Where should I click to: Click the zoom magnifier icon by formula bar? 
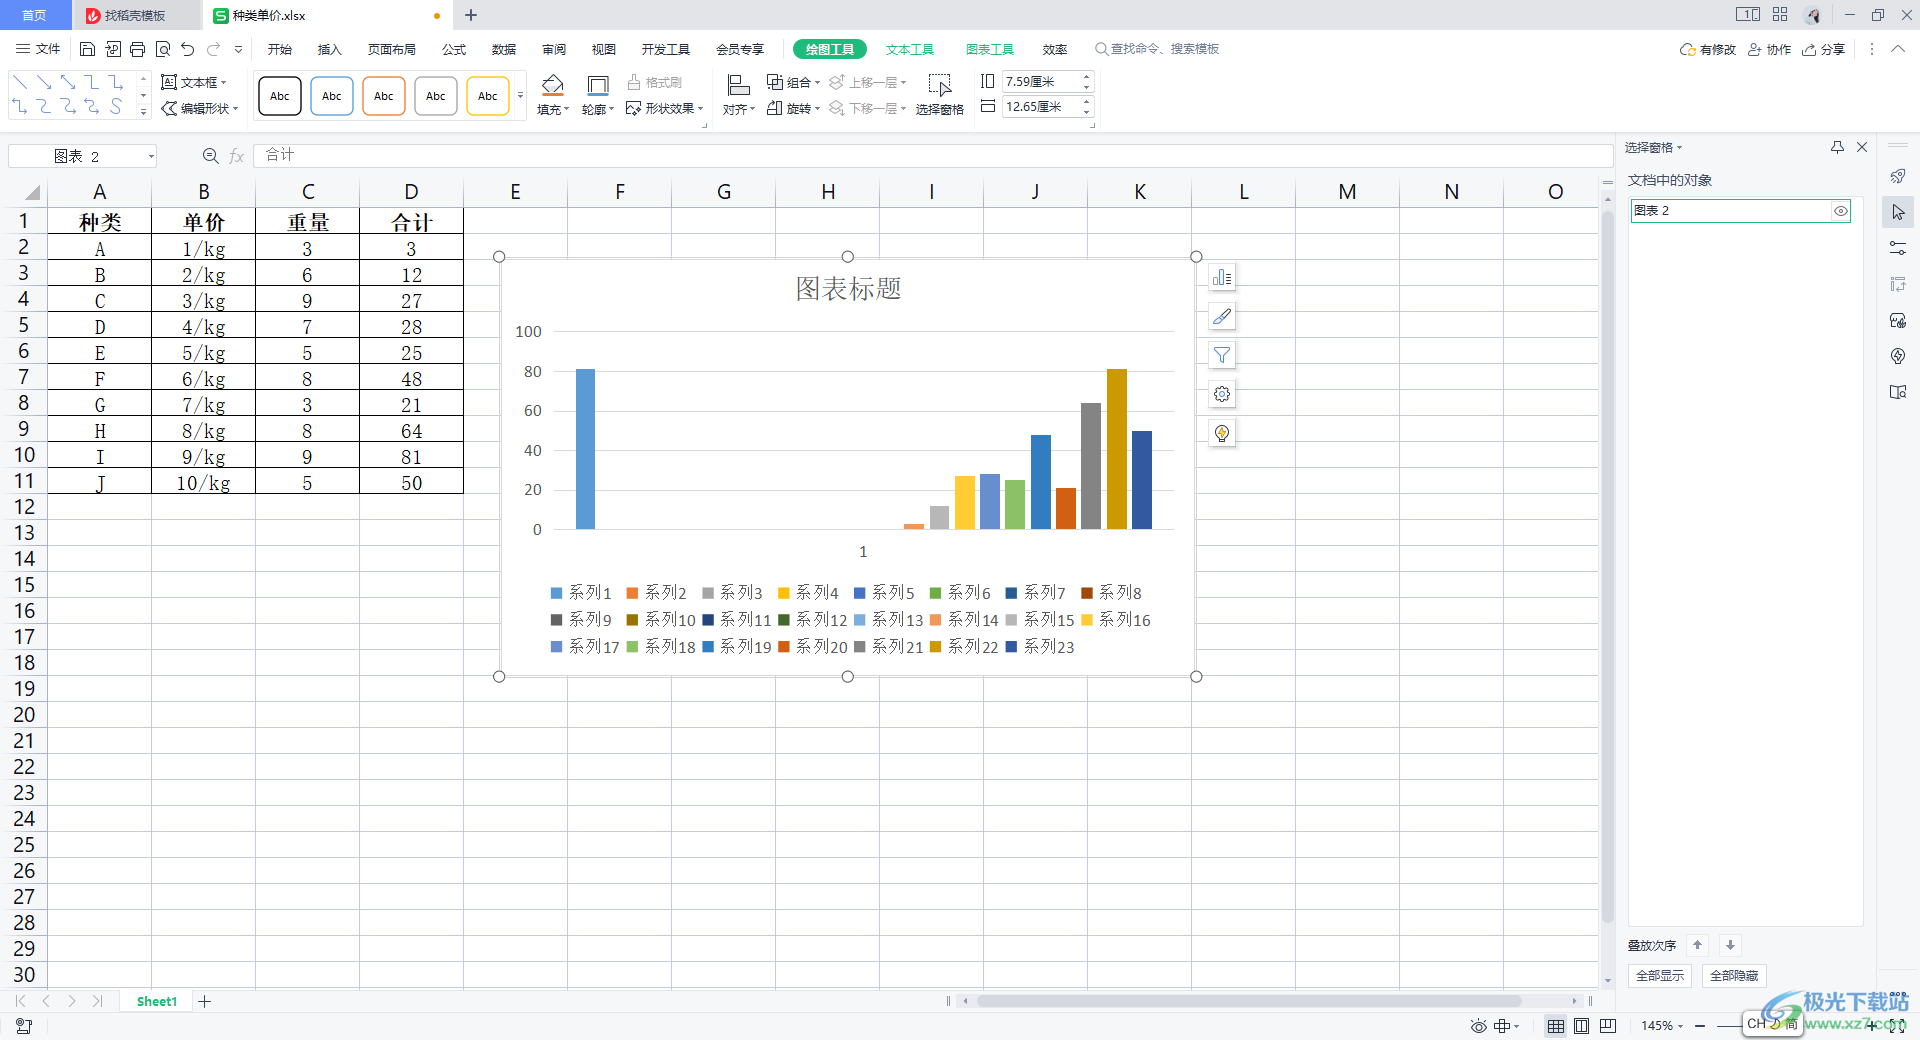coord(210,156)
